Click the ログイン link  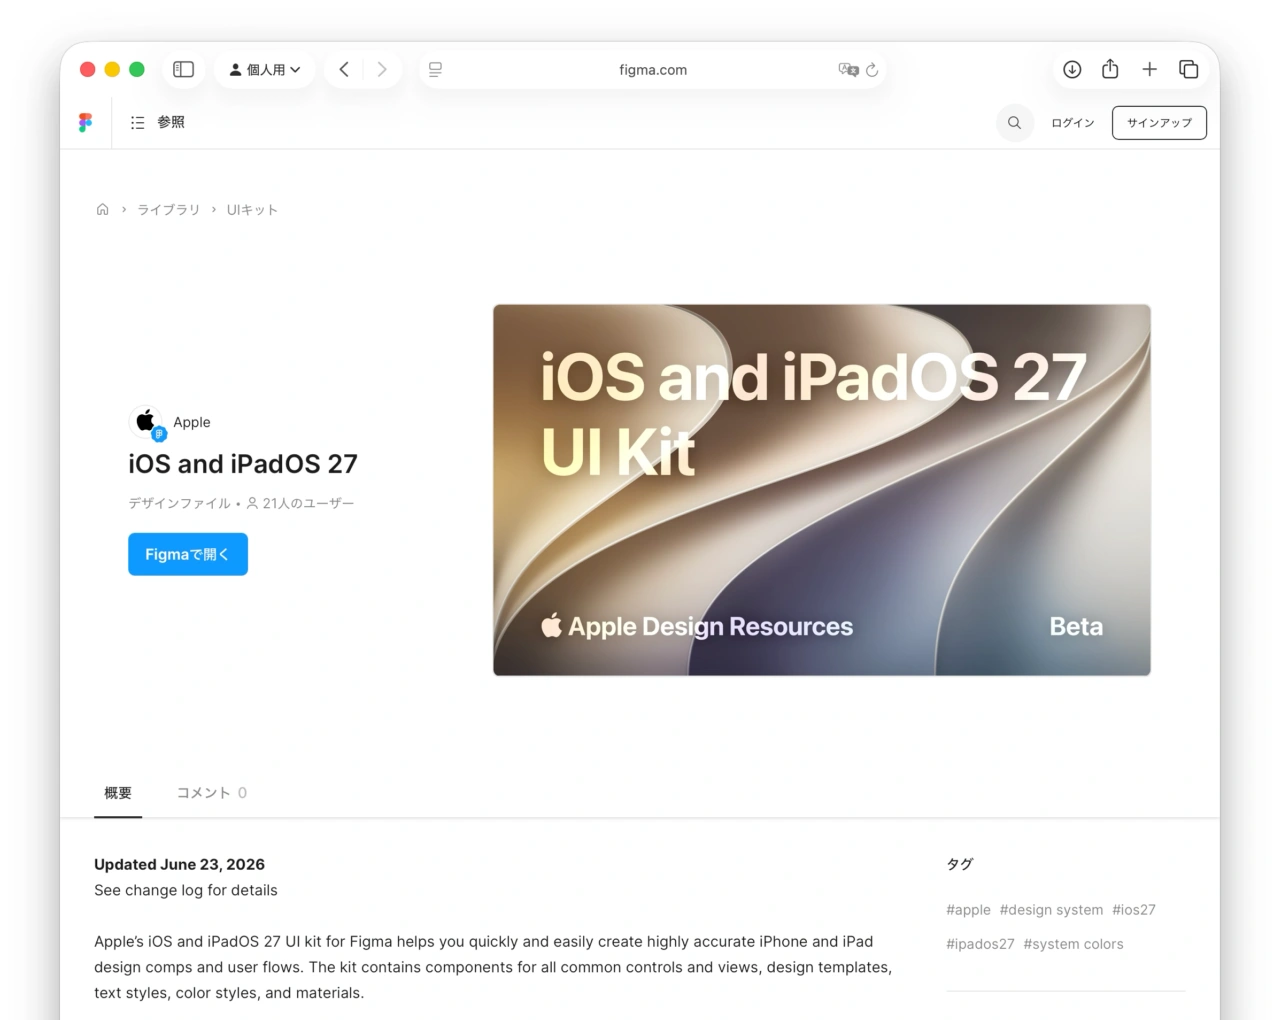1073,123
